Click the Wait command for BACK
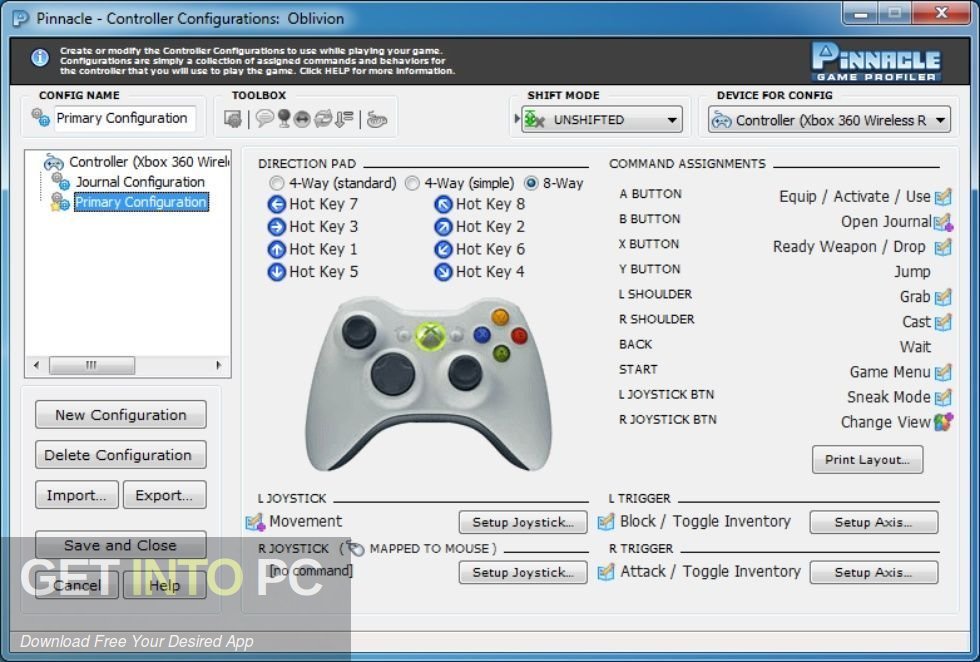 coord(915,347)
